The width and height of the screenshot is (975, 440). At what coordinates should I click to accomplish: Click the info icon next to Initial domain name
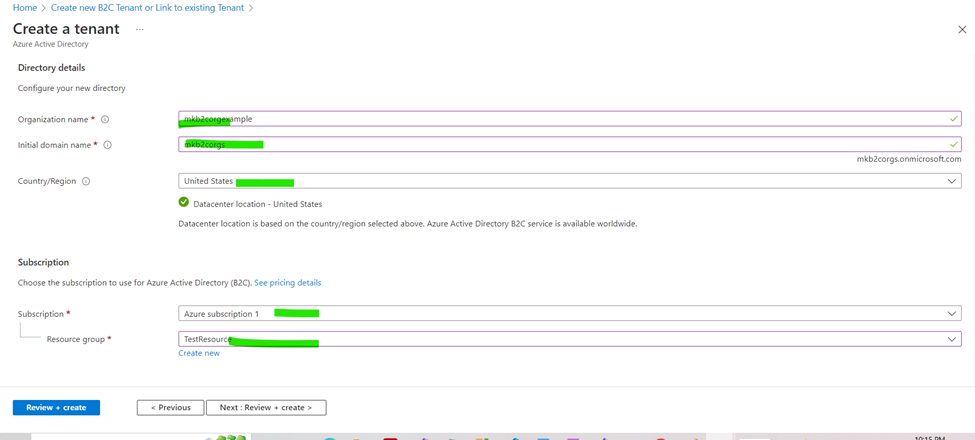click(x=108, y=145)
